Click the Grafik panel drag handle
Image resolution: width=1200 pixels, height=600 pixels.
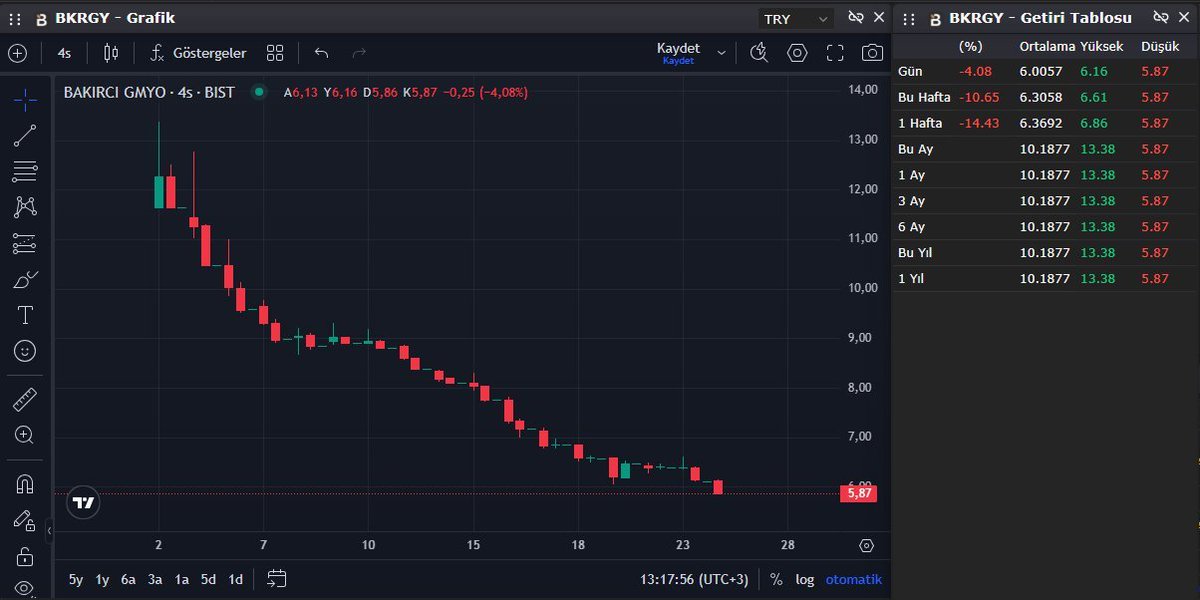pyautogui.click(x=14, y=19)
